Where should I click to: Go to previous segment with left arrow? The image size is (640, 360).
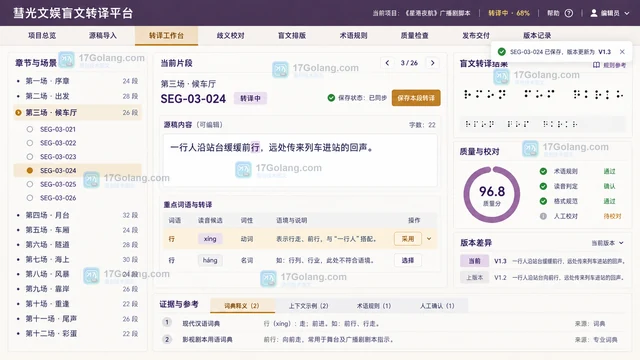387,63
